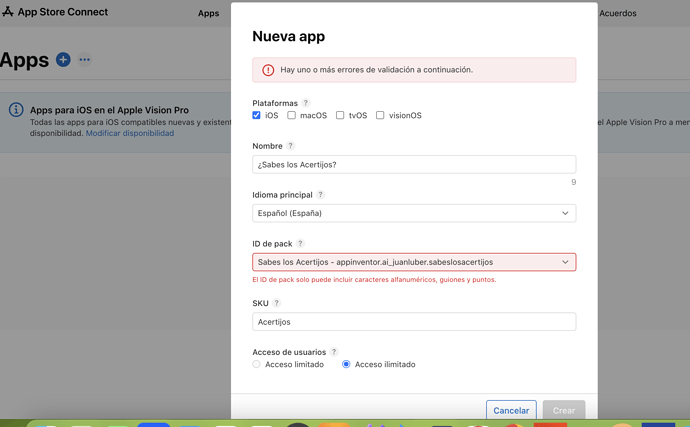Screen dimensions: 690x427
Task: Follow the Modificar disponibilidad link
Action: (x=129, y=133)
